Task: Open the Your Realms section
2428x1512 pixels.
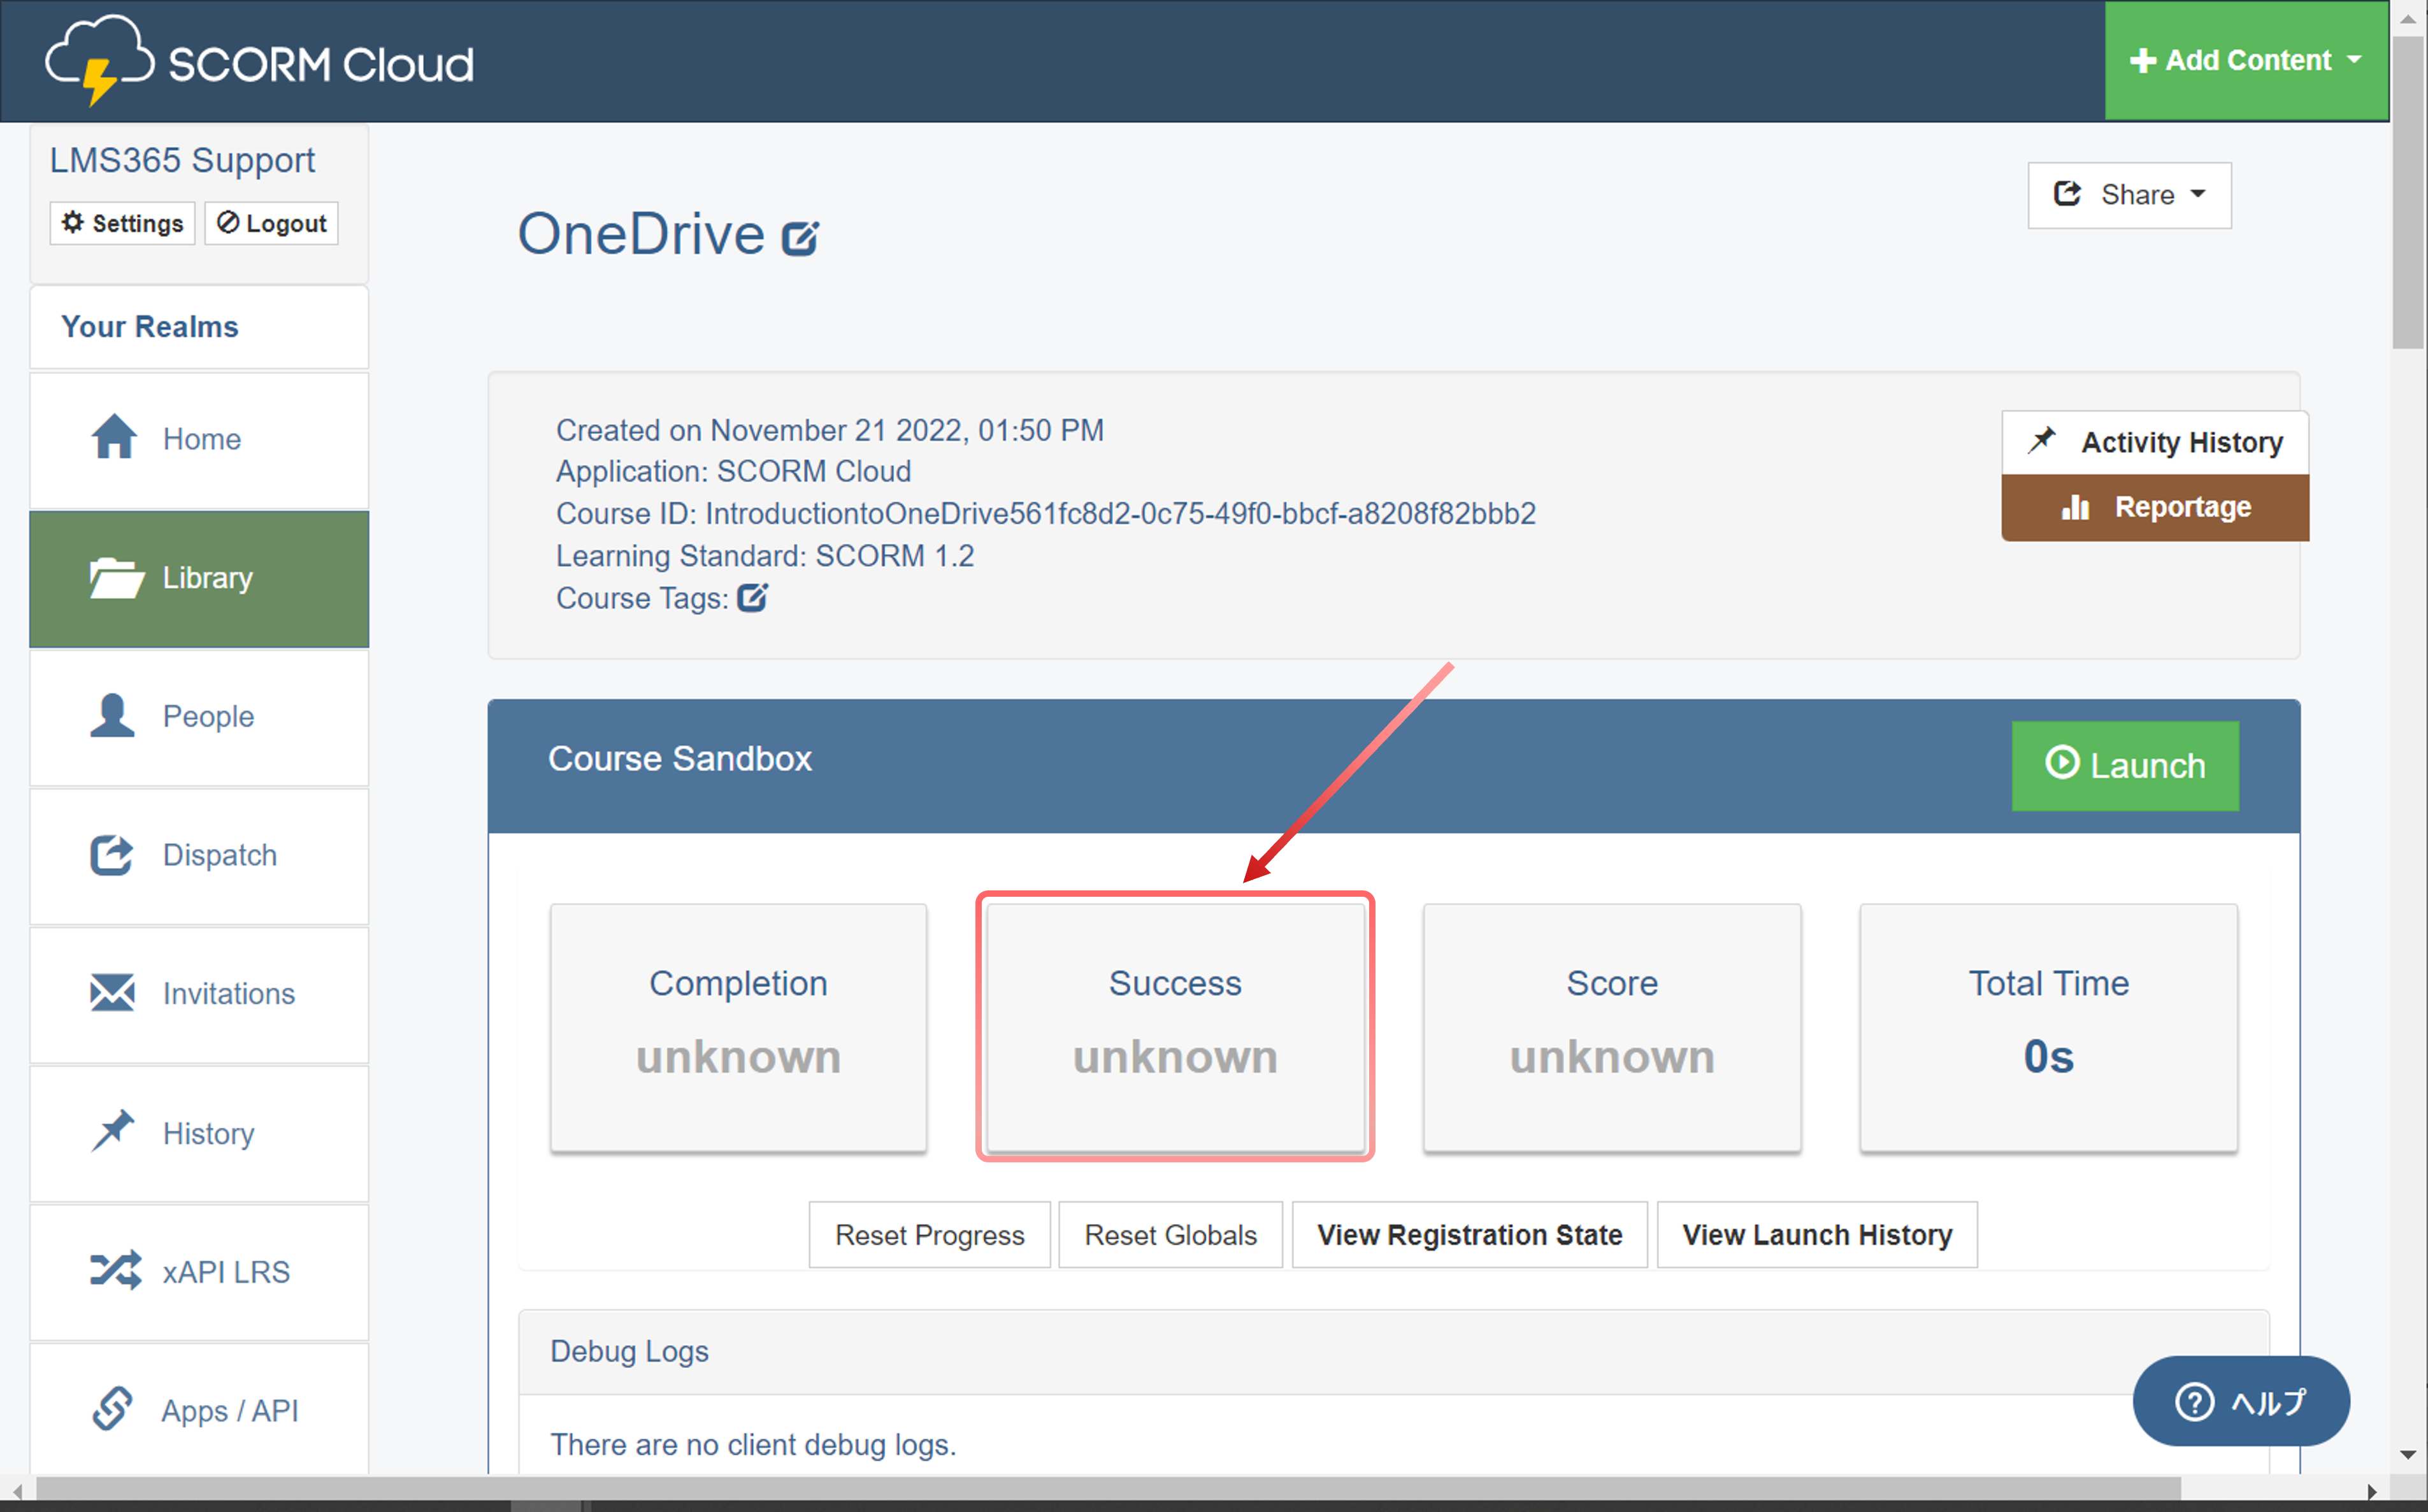Action: click(199, 327)
